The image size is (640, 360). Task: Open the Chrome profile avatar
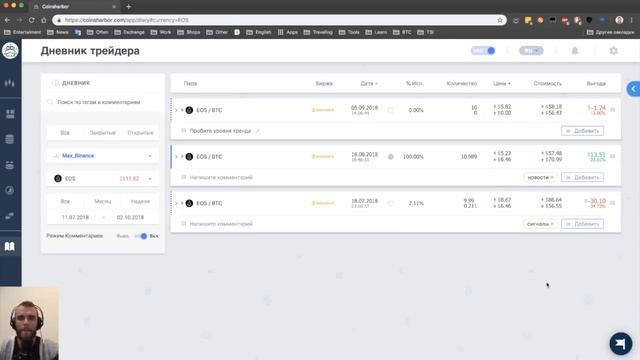tap(619, 20)
